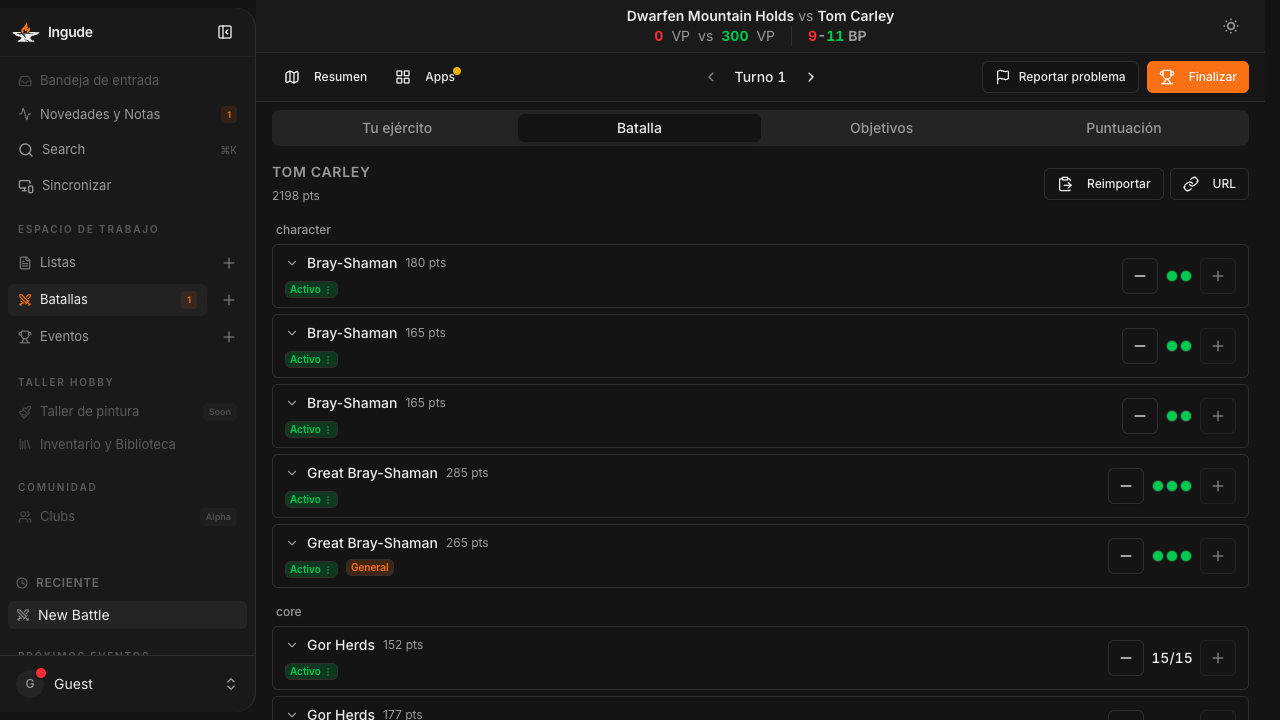Click the 15/15 model count
Viewport: 1280px width, 720px height.
point(1172,658)
